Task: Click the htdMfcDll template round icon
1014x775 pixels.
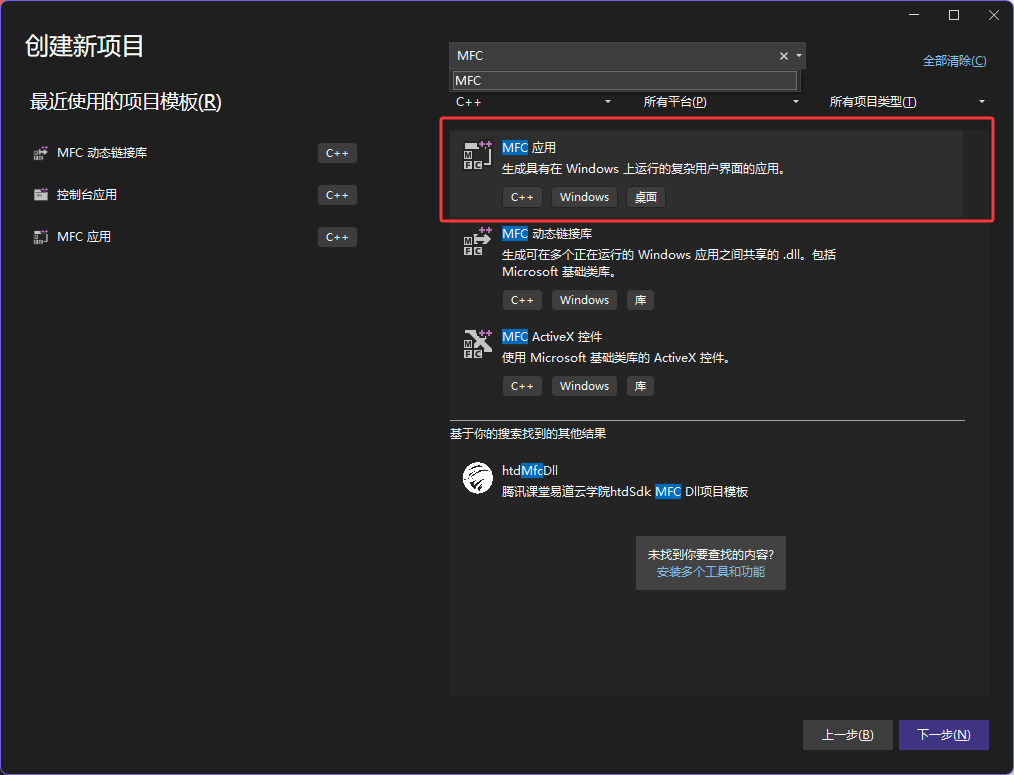Action: coord(477,478)
